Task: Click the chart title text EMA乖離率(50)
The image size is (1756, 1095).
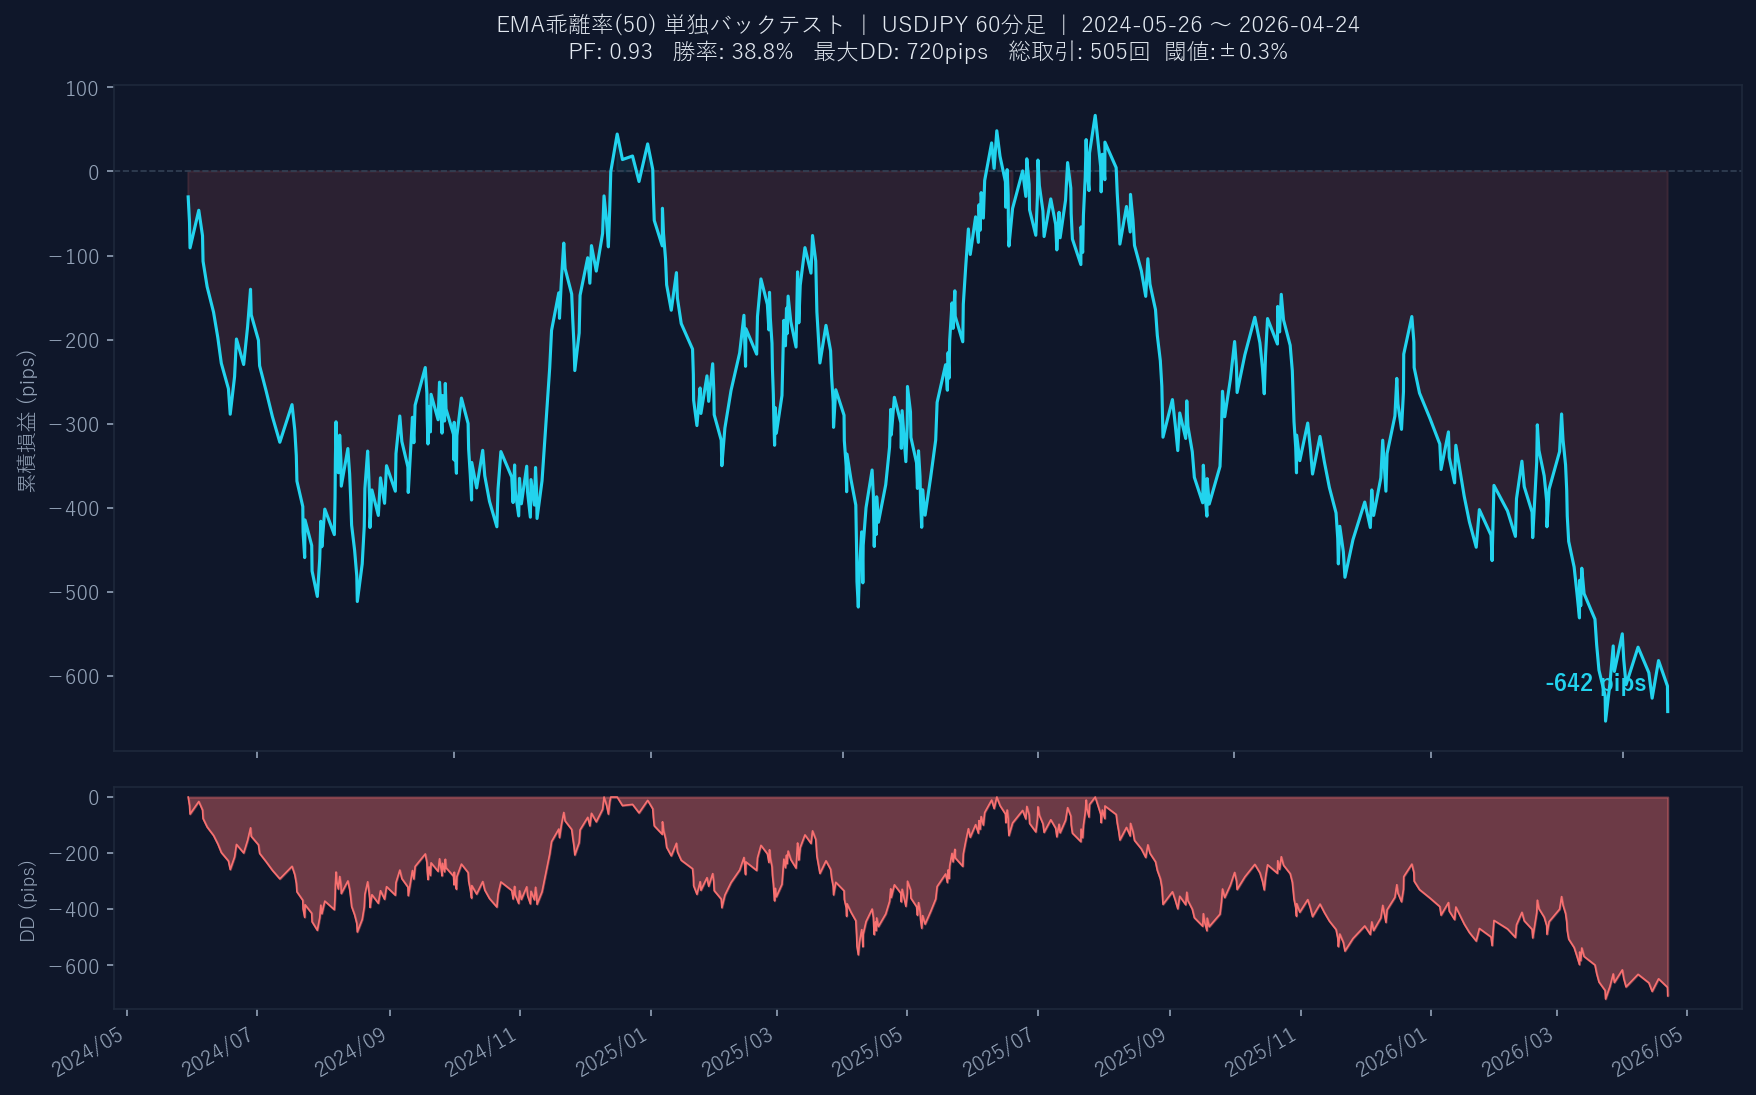Action: (575, 25)
